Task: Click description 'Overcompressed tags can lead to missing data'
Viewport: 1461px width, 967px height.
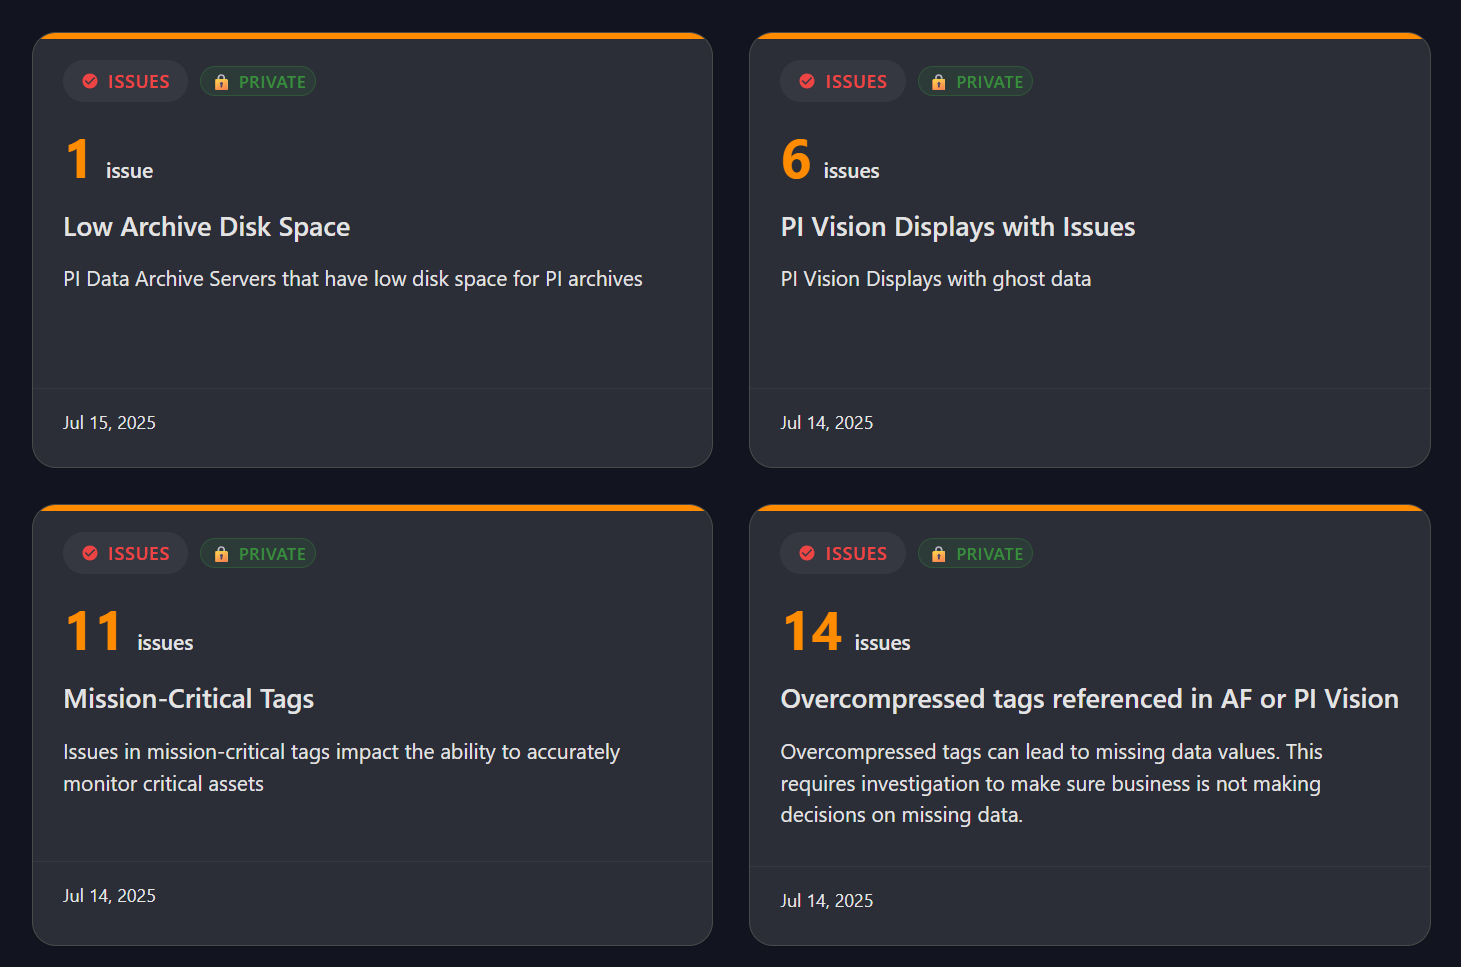Action: 1051,783
